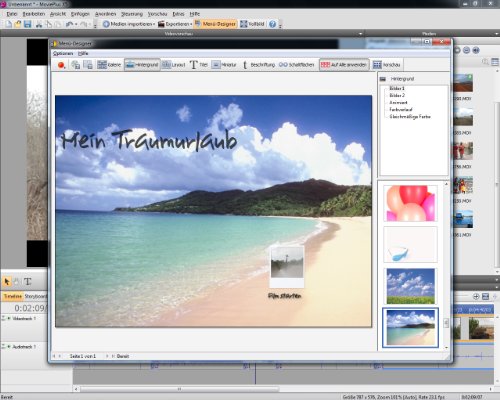
Task: Toggle the Hintergrund button in designer toolbar
Action: point(142,65)
